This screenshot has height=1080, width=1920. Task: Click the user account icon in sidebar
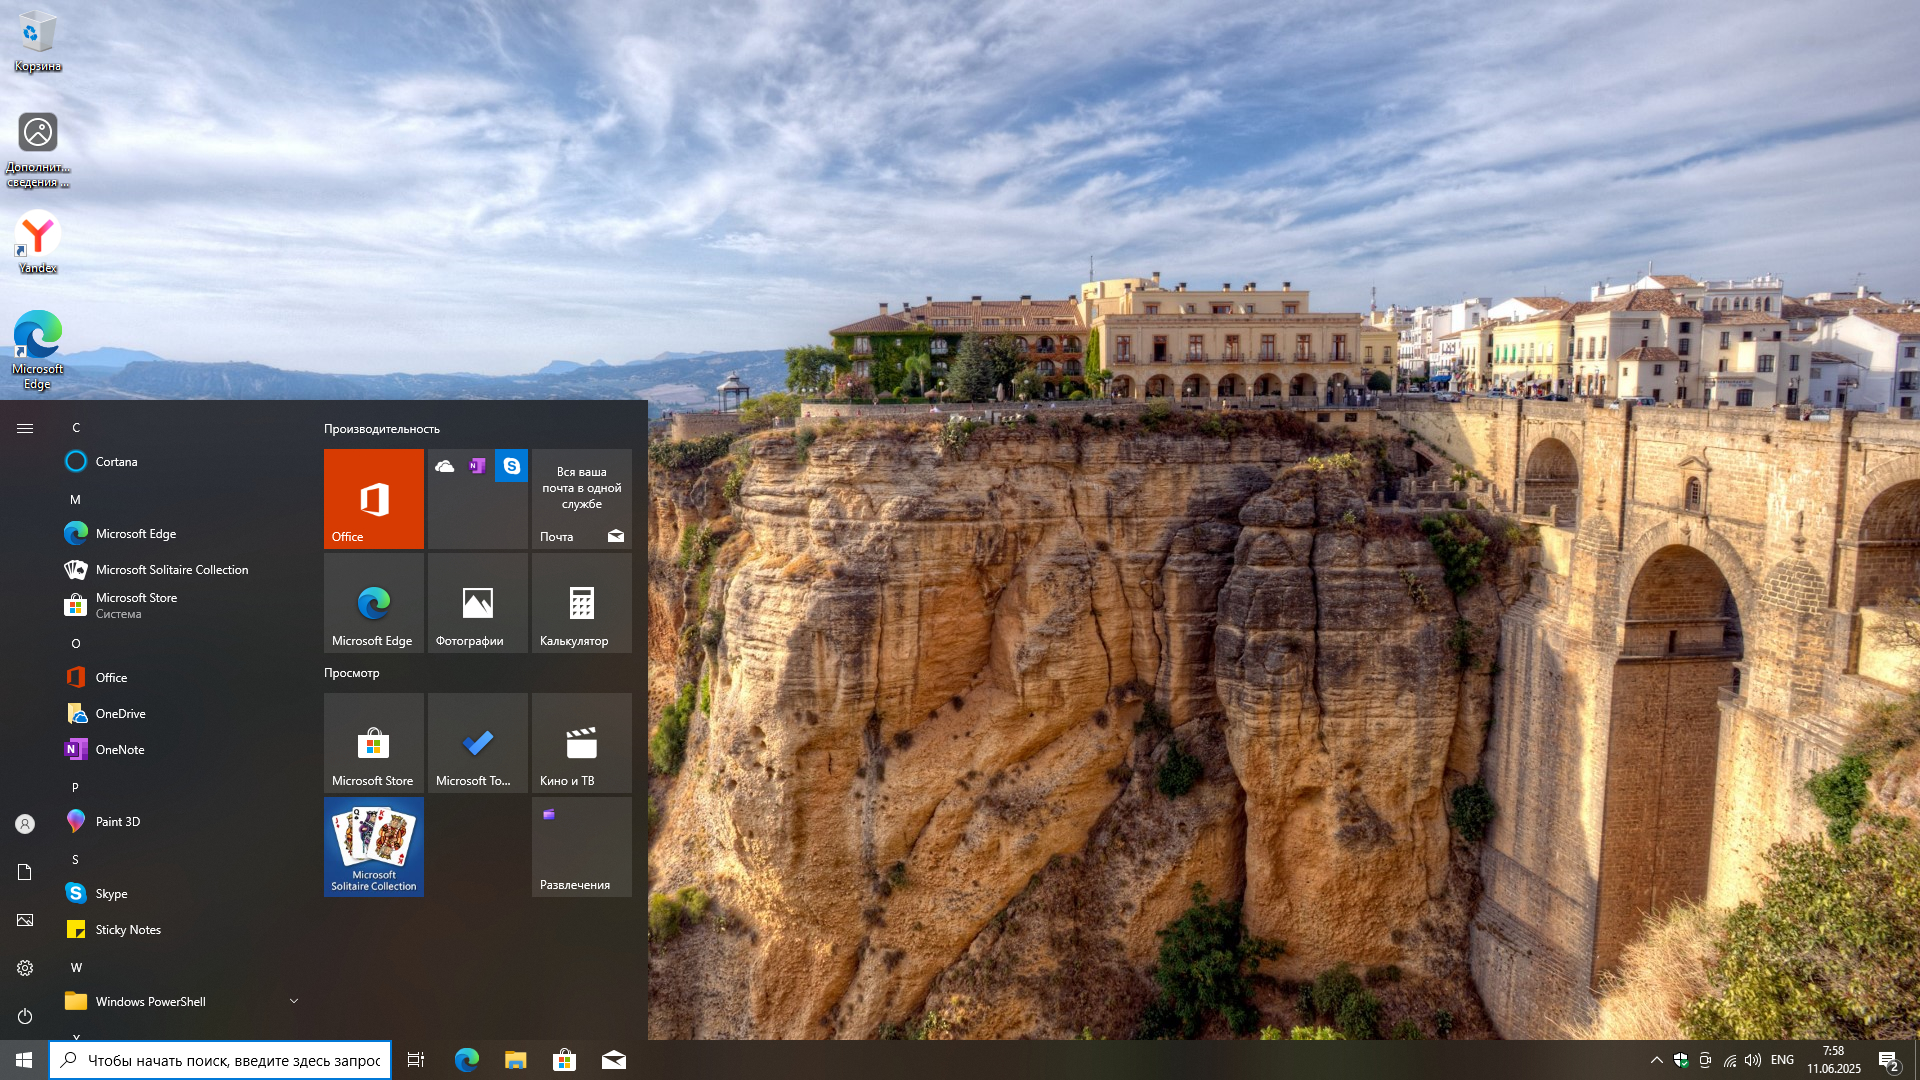click(x=25, y=824)
